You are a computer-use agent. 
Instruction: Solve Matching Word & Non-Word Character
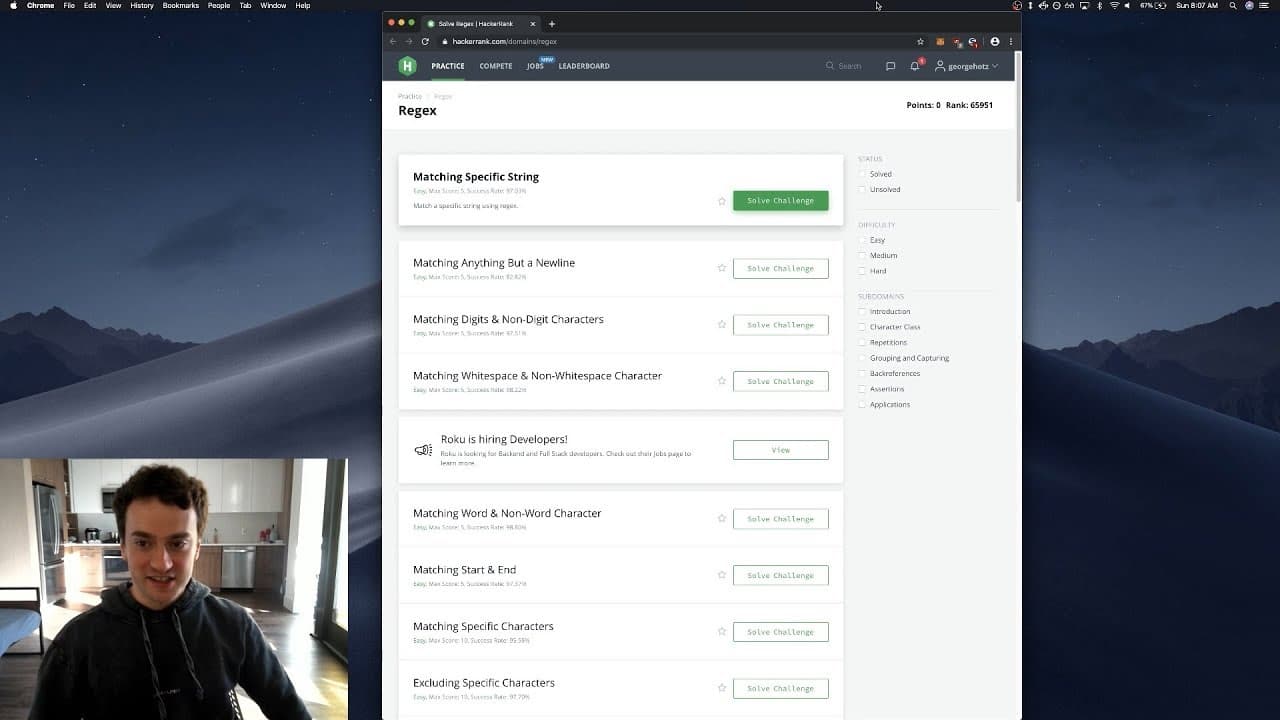pyautogui.click(x=780, y=519)
